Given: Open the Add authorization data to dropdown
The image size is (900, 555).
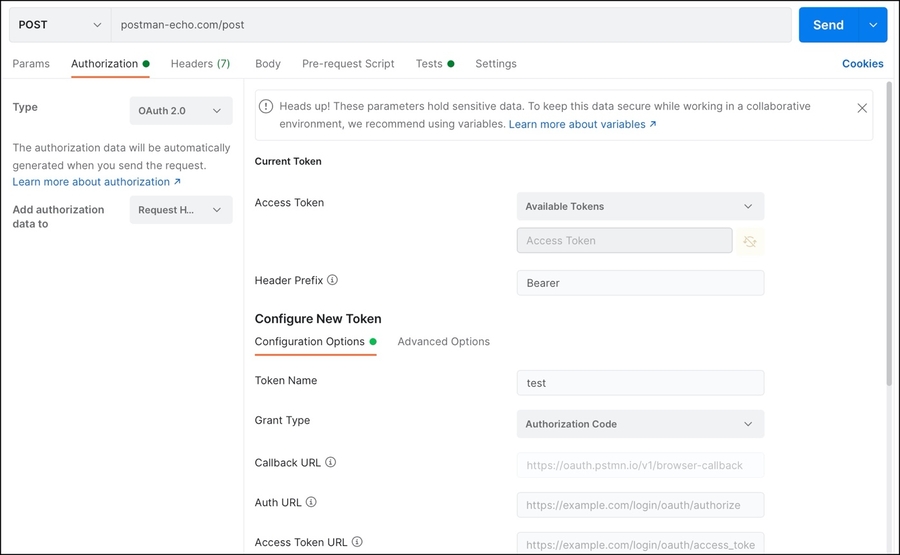Looking at the screenshot, I should (181, 210).
